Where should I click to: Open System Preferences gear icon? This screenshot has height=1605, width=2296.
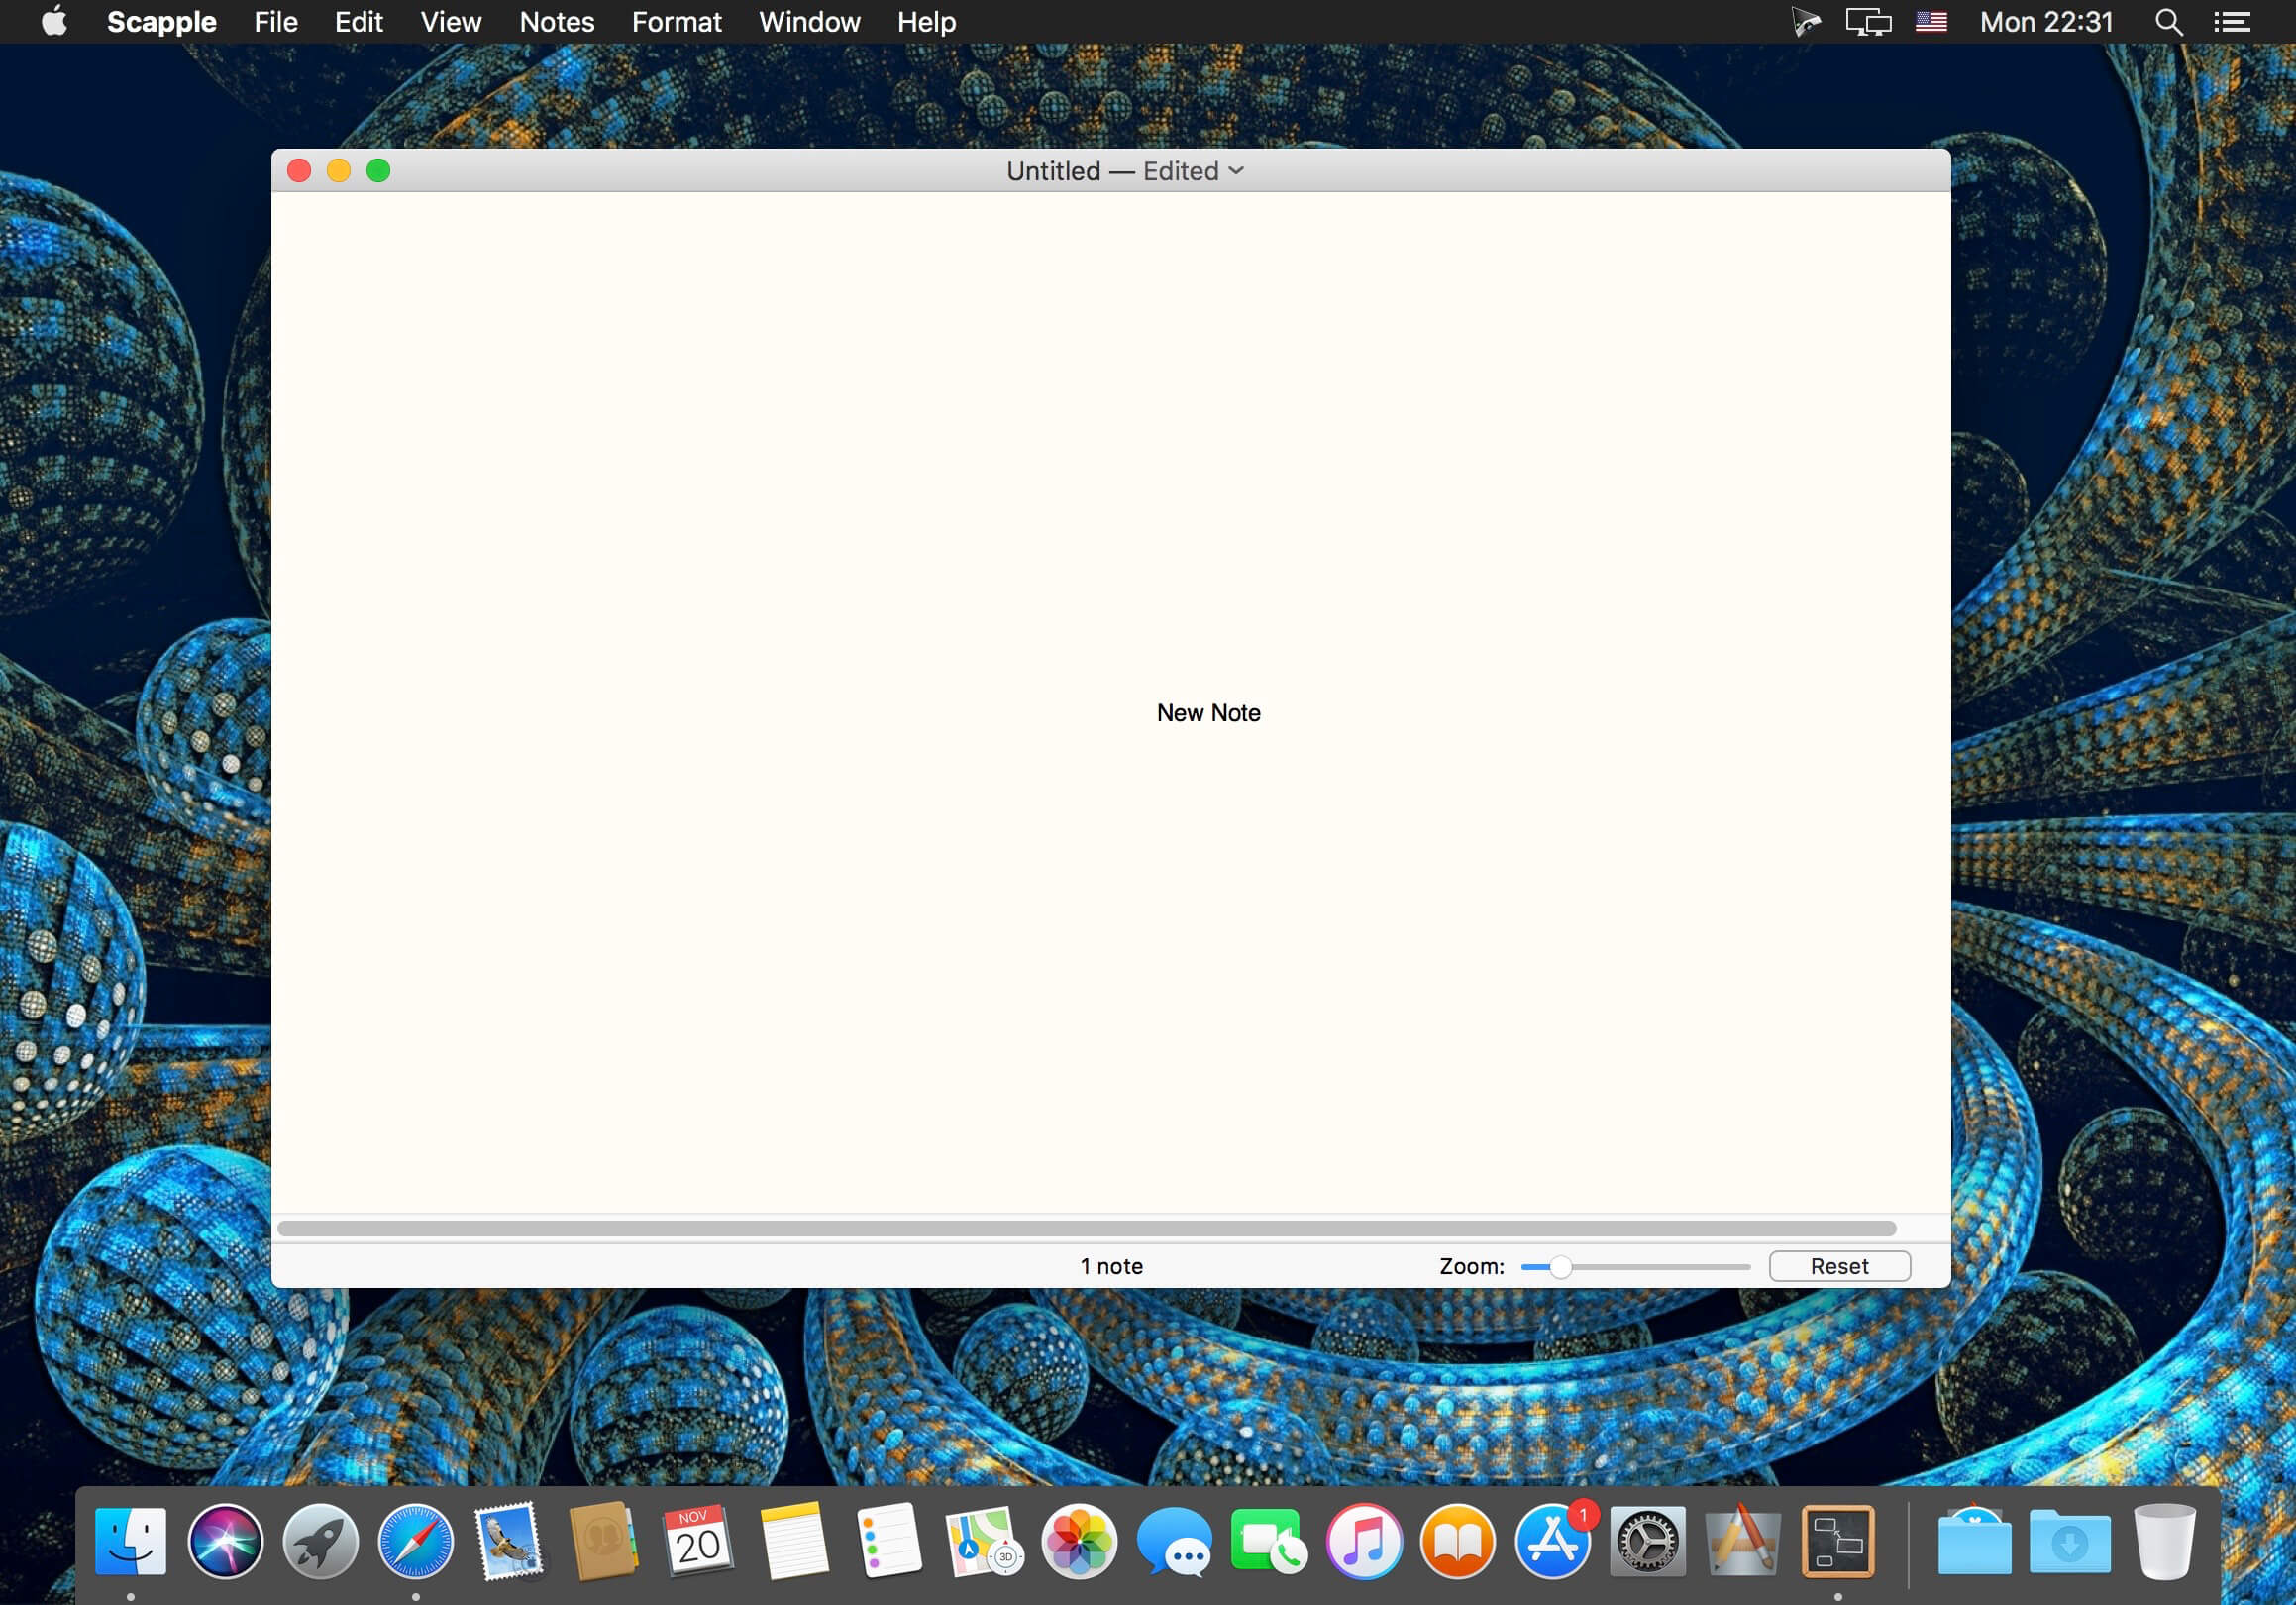coord(1647,1541)
